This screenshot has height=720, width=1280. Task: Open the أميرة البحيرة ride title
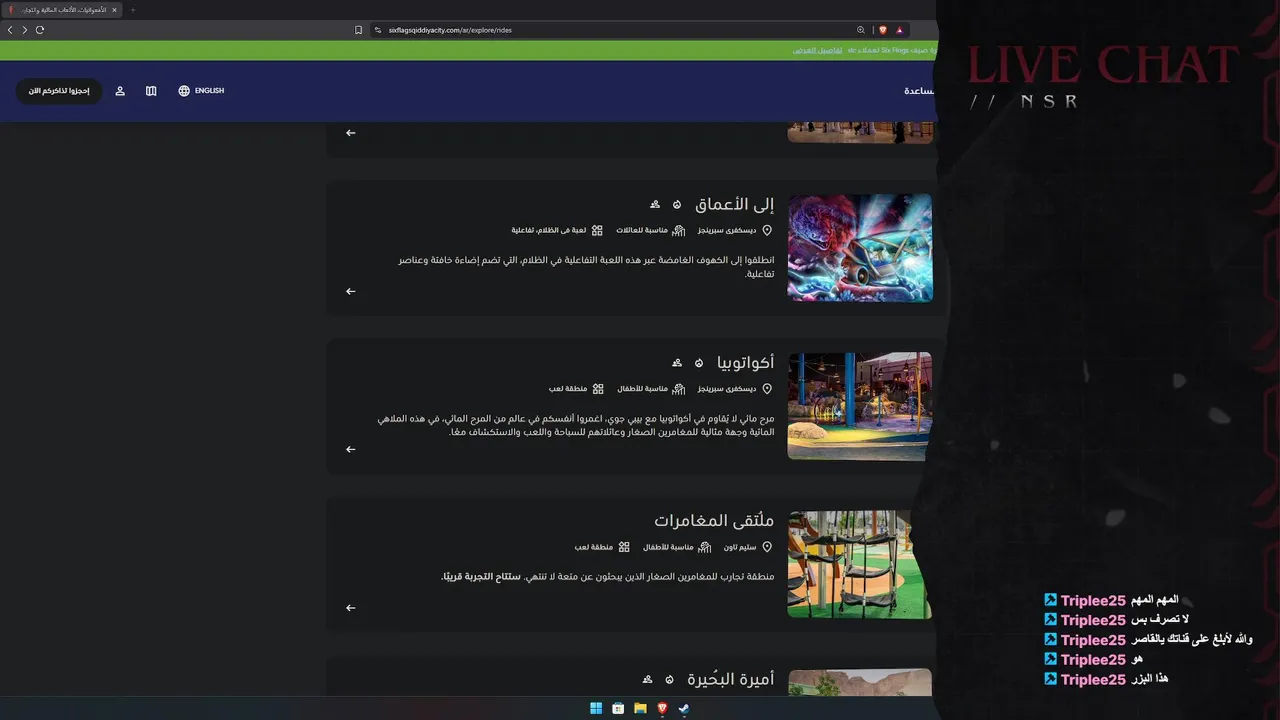click(x=731, y=679)
